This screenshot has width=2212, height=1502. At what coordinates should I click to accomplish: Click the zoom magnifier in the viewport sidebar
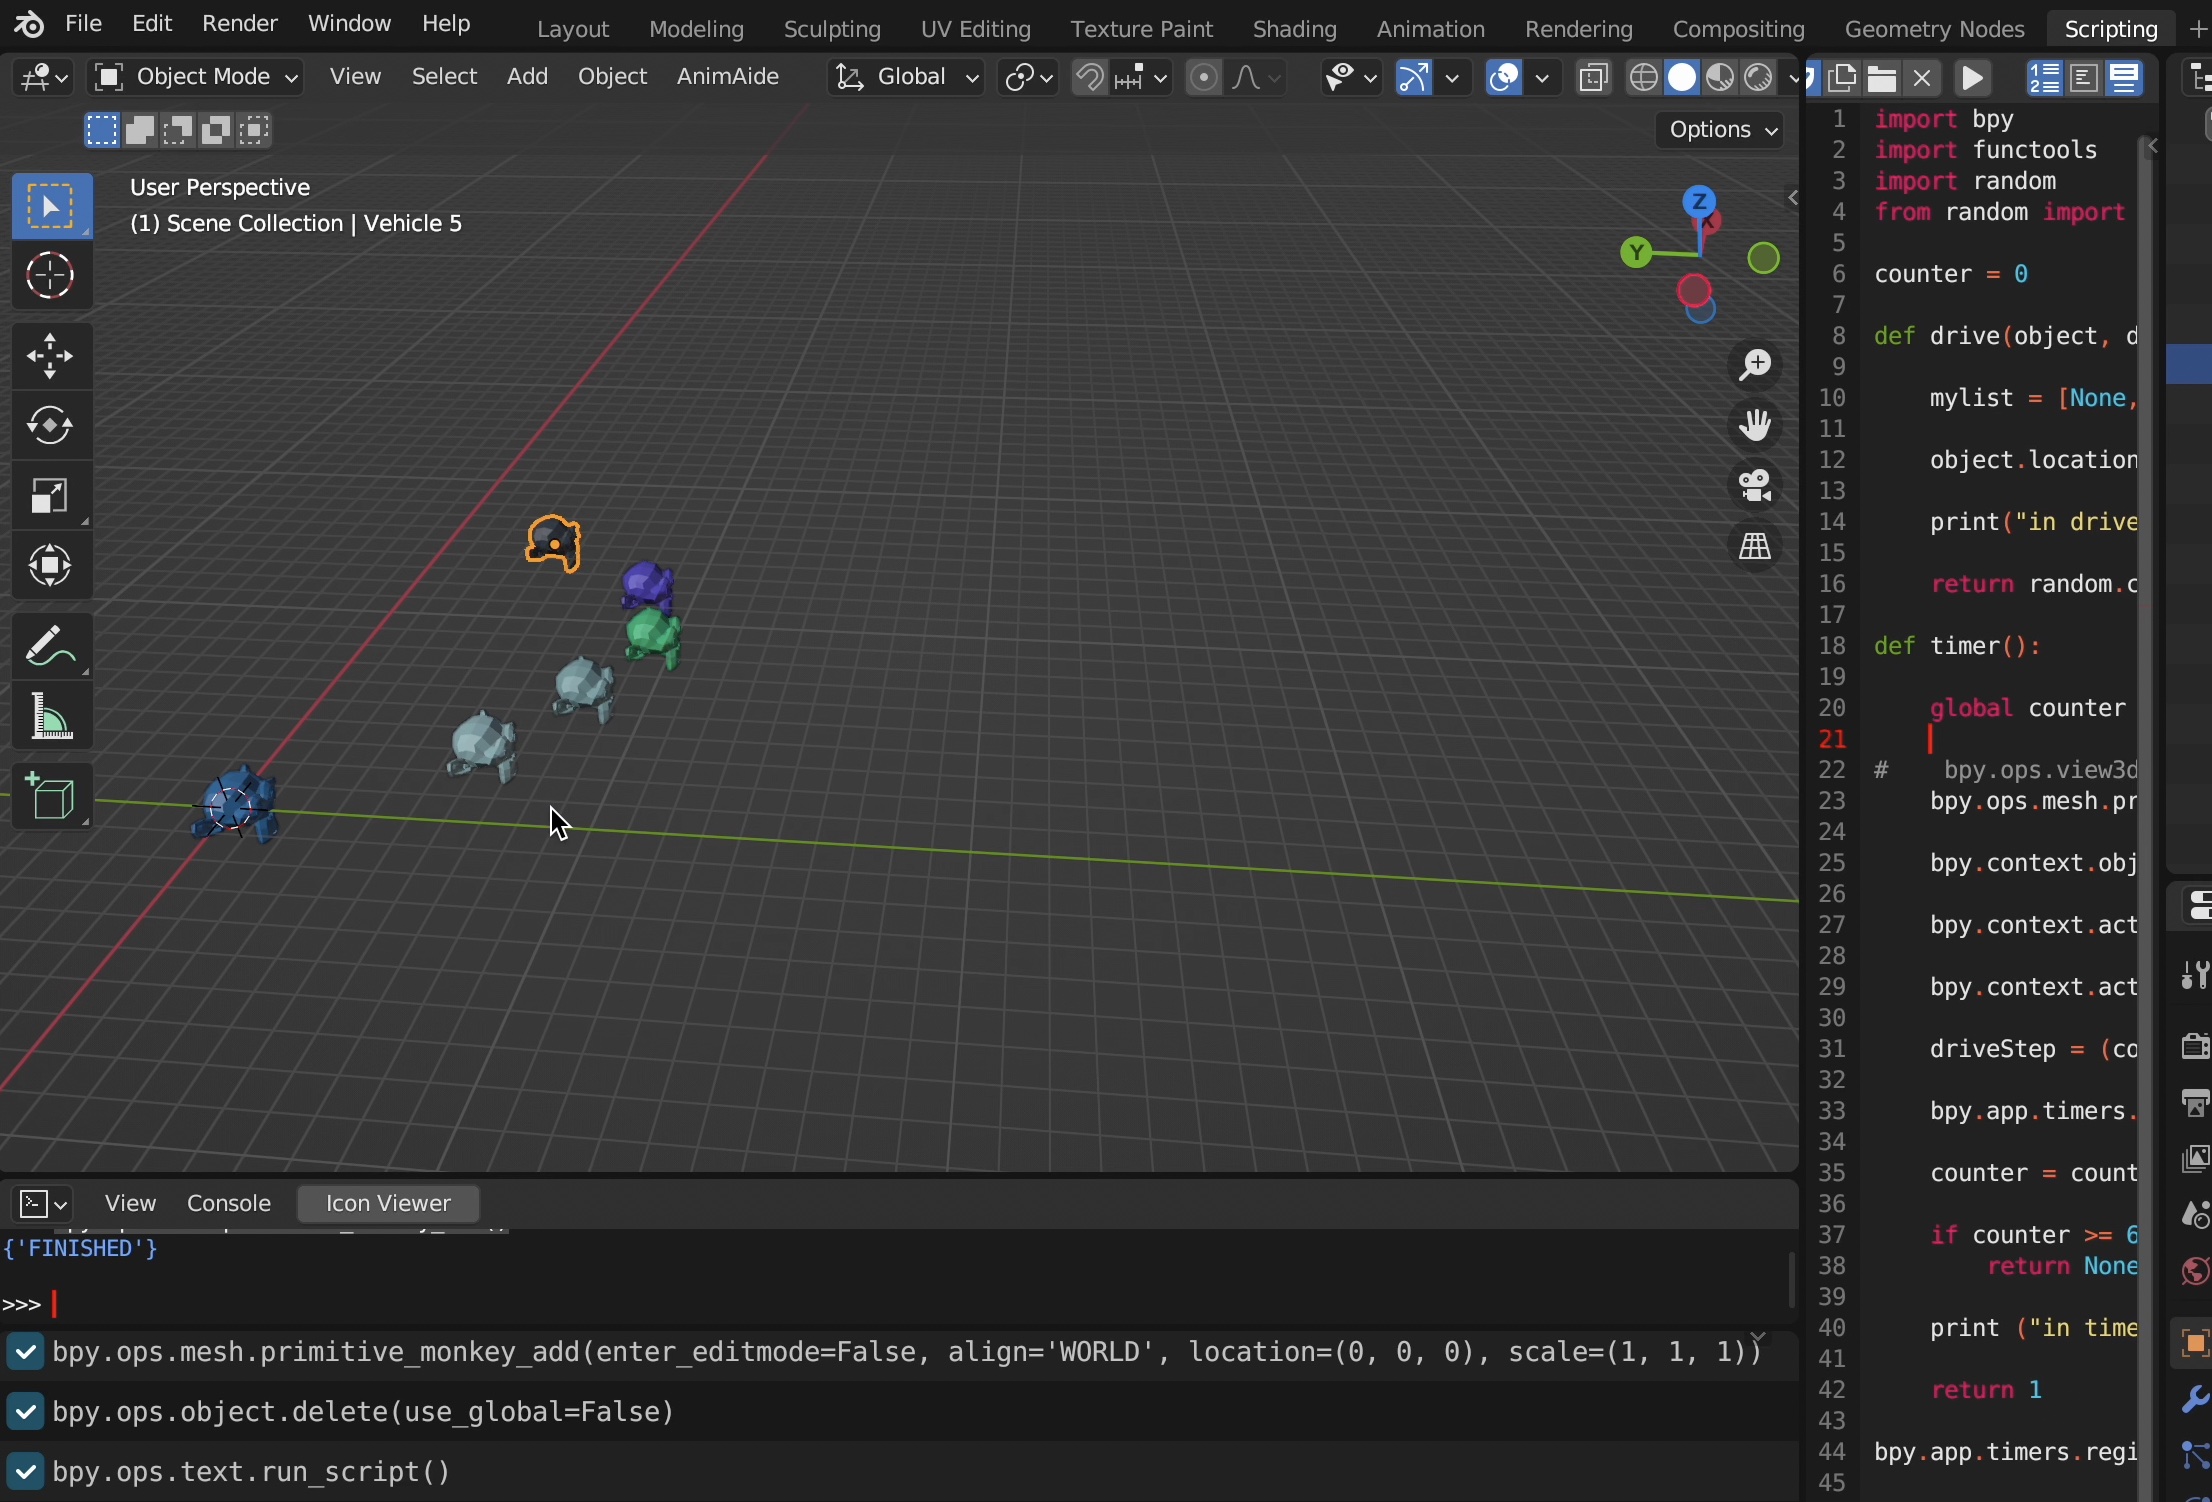tap(1755, 366)
